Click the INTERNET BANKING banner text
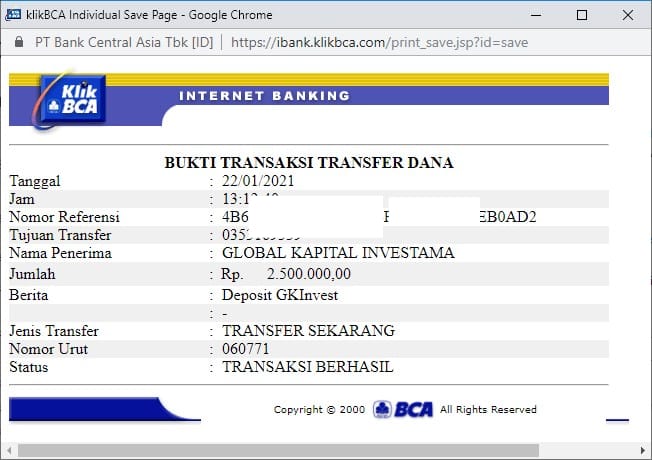The width and height of the screenshot is (652, 460). [264, 96]
